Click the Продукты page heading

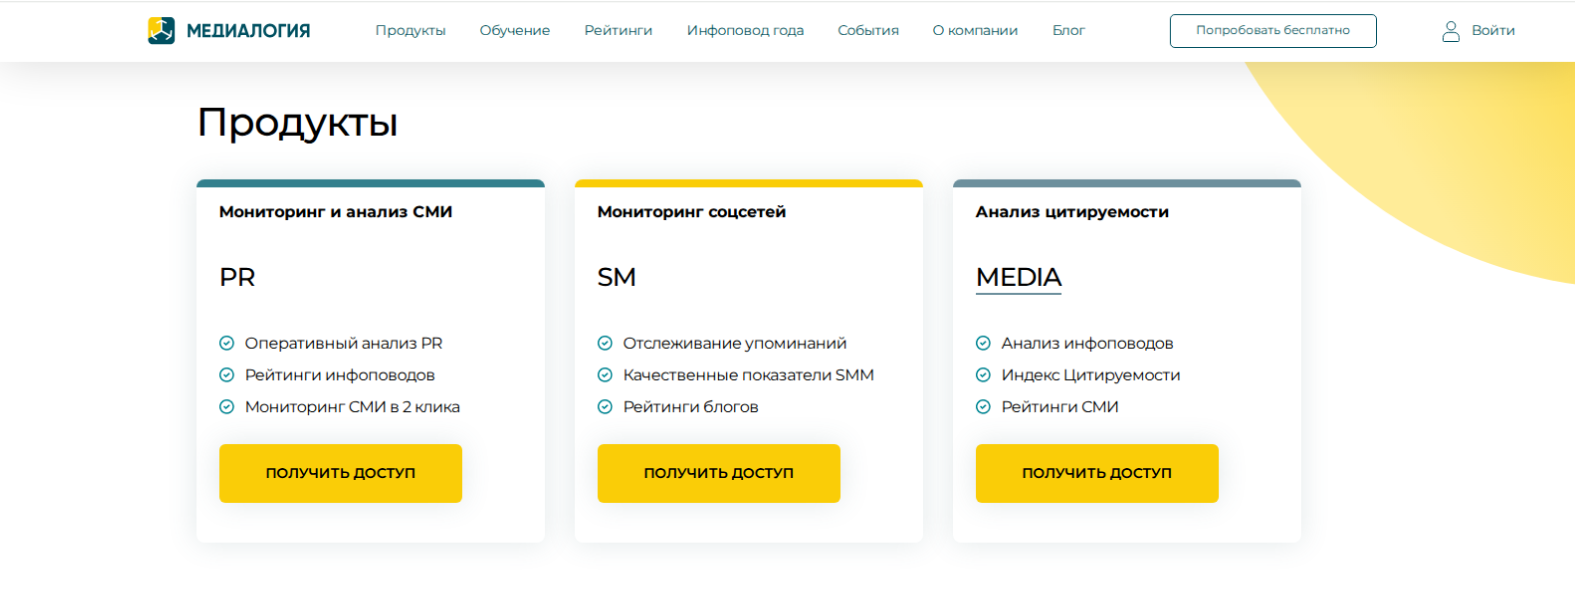click(x=297, y=123)
